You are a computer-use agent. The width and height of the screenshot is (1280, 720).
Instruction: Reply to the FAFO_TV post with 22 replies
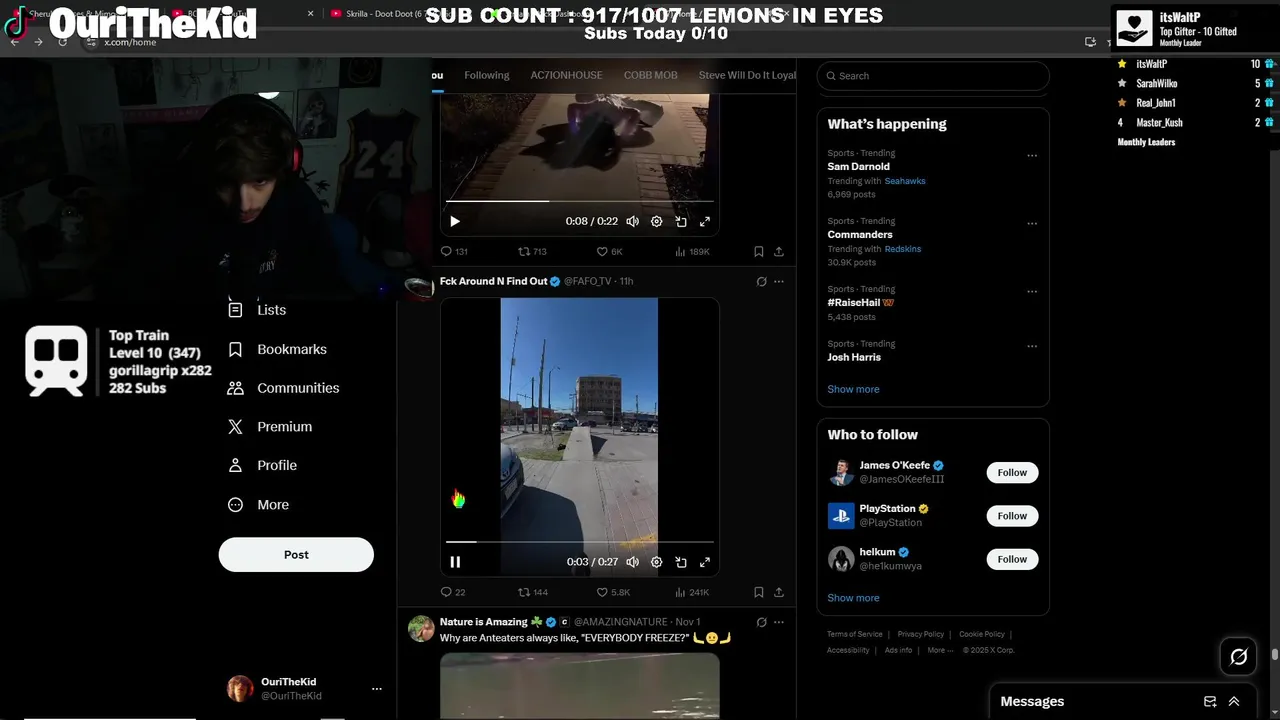click(x=454, y=592)
